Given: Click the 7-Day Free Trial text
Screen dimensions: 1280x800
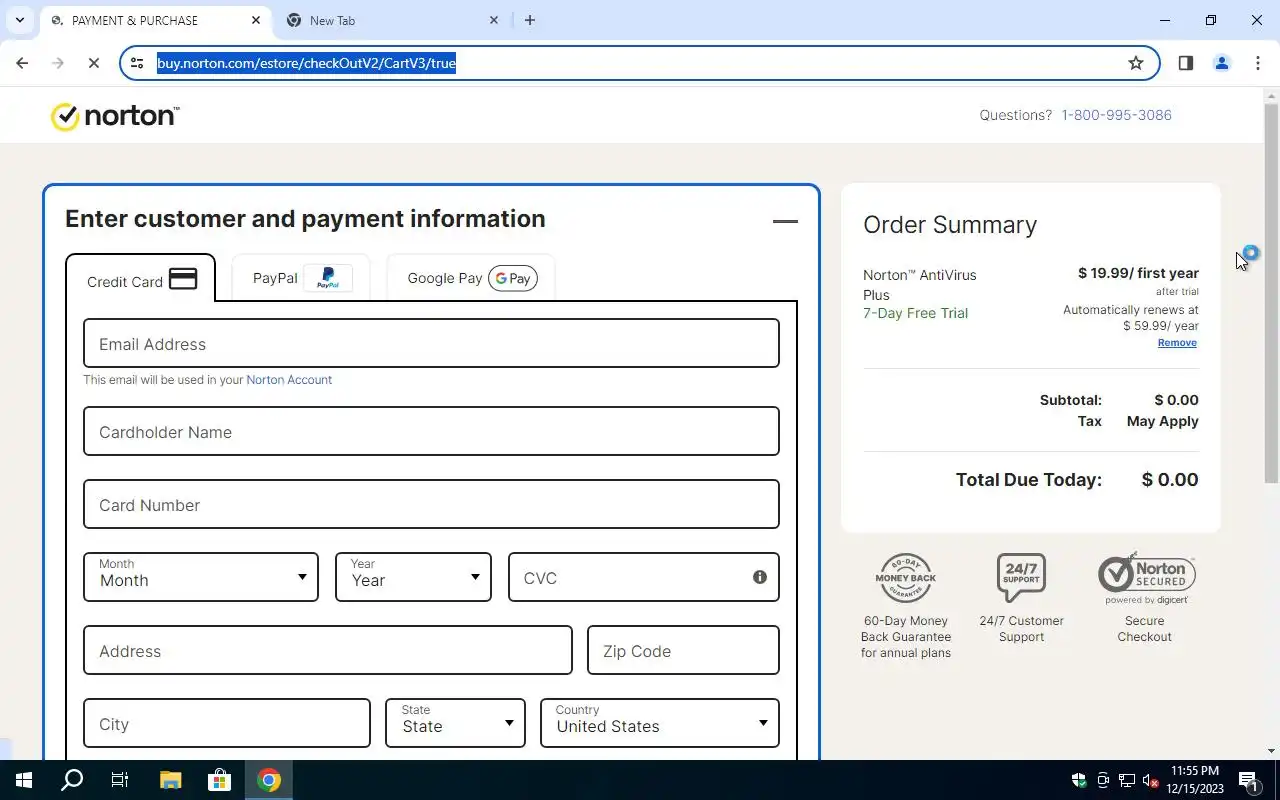Looking at the screenshot, I should (915, 313).
